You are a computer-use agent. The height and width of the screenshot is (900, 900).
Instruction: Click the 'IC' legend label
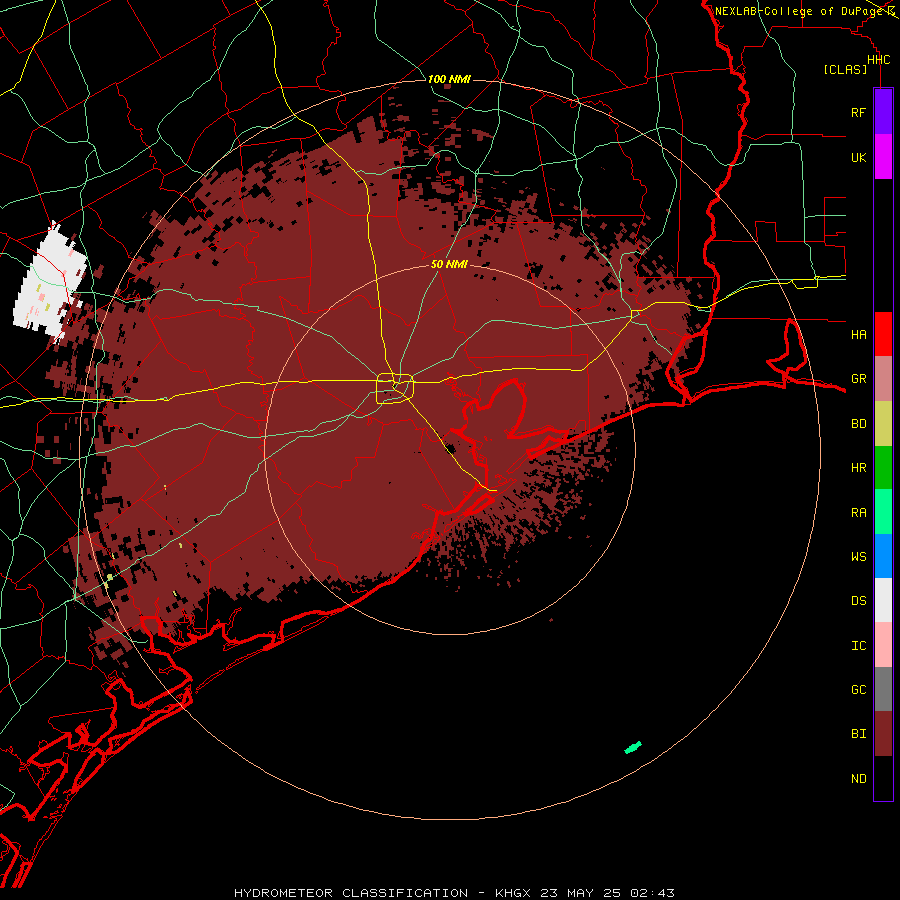(858, 645)
